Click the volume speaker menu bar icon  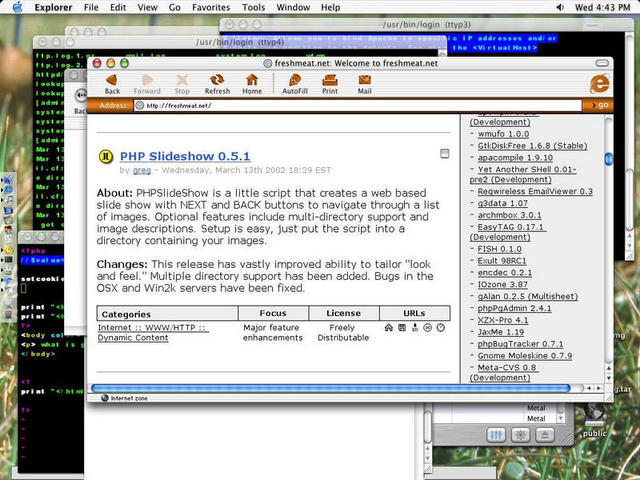560,7
